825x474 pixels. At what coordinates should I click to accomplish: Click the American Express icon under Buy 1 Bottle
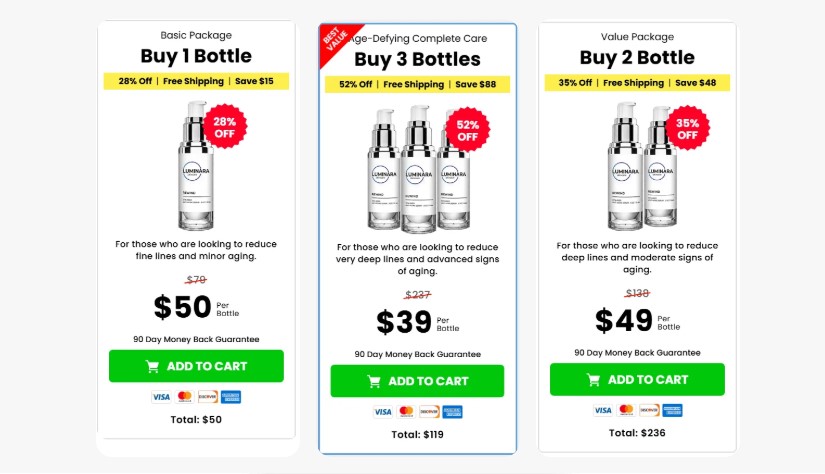[x=231, y=397]
